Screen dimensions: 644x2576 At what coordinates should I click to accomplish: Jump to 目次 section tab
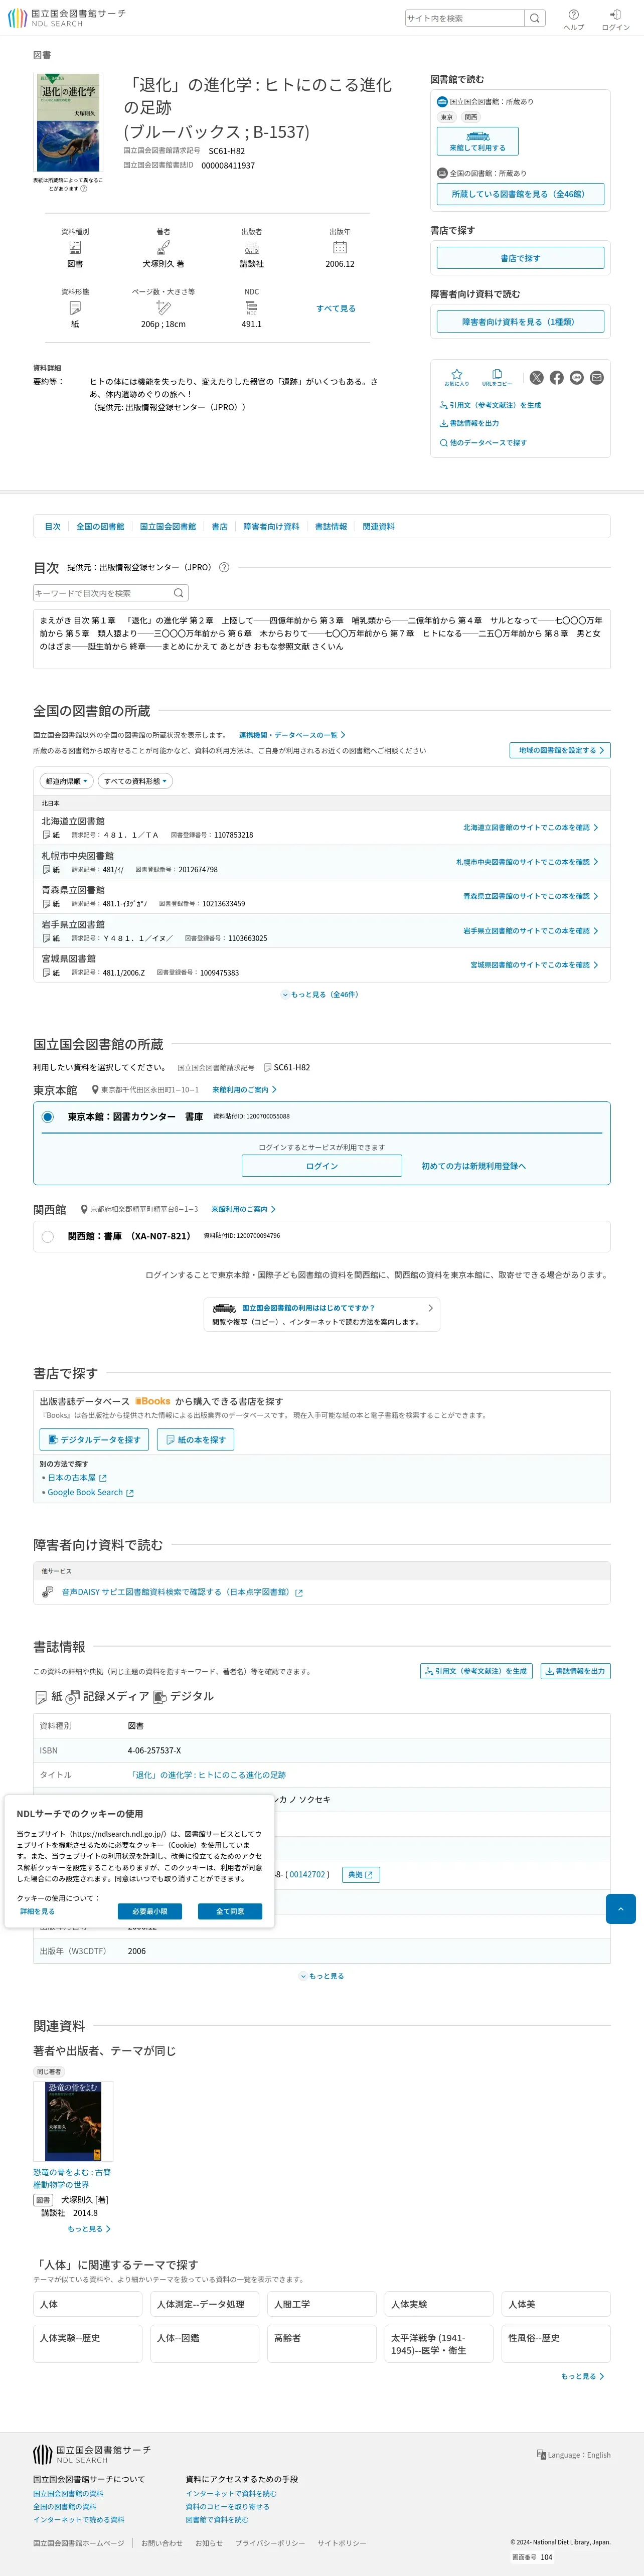[x=53, y=526]
